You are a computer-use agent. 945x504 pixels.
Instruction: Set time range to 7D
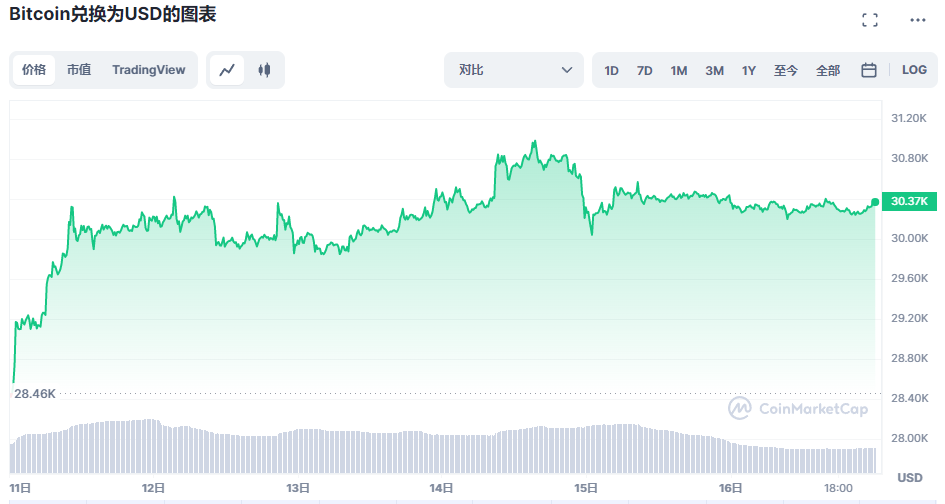click(x=645, y=70)
